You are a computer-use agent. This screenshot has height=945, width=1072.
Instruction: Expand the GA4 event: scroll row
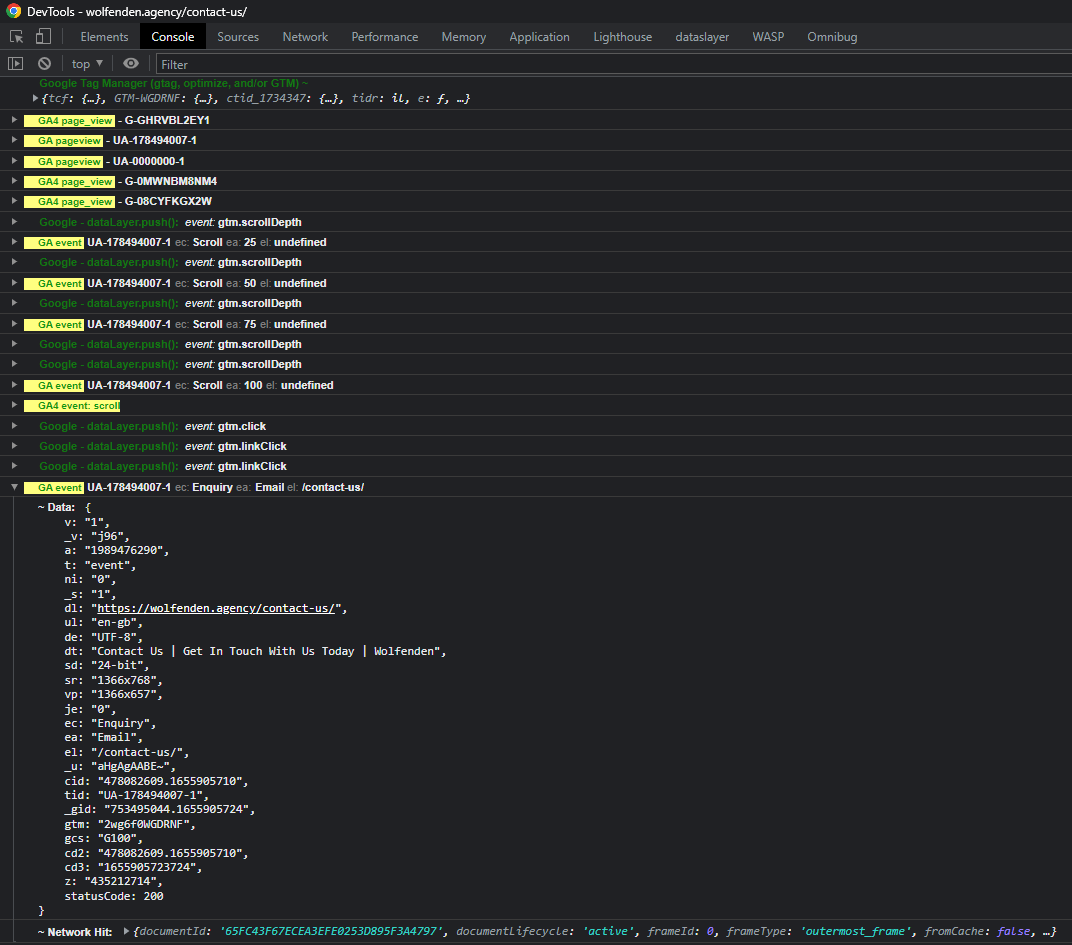(x=14, y=405)
